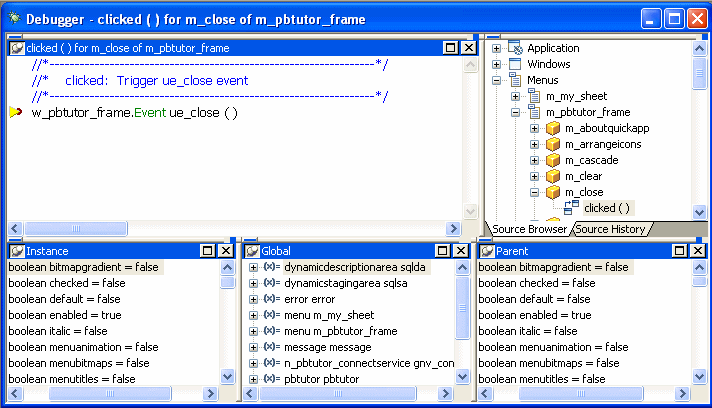Switch to the Source History tab
Viewport: 712px width, 408px height.
[610, 229]
